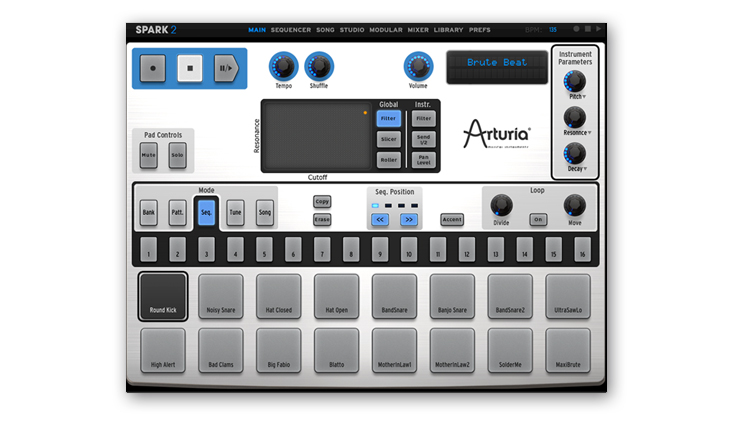Open the Pitch parameter dropdown arrow
This screenshot has width=750, height=422.
[x=585, y=97]
